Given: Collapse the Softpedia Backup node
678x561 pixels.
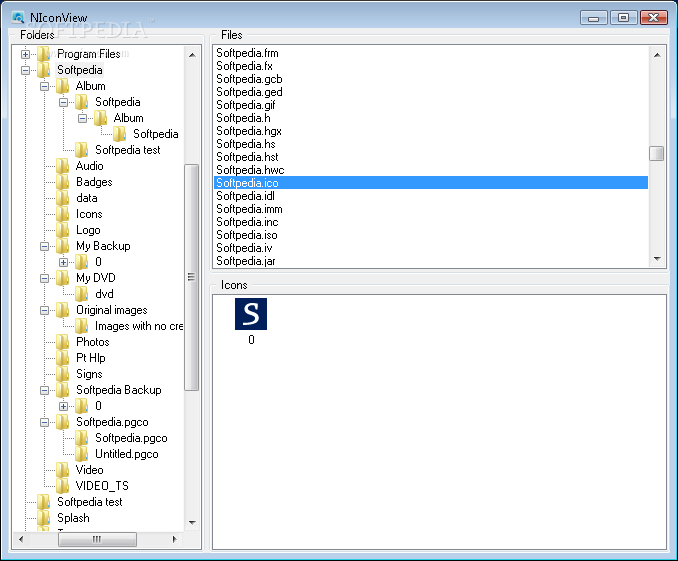Looking at the screenshot, I should click(44, 391).
